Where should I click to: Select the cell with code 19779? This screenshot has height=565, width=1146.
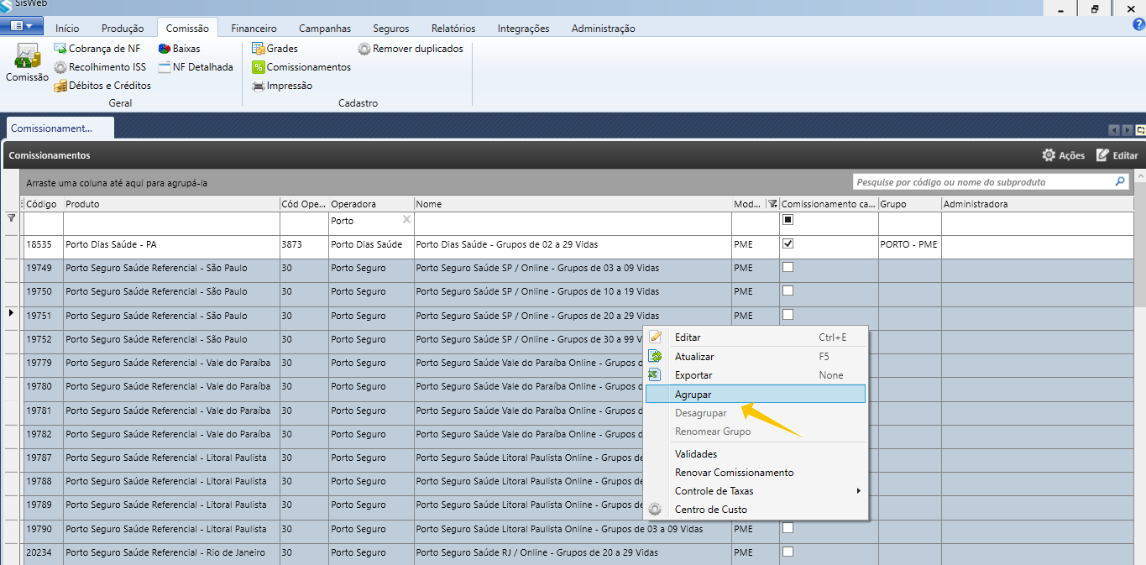43,363
